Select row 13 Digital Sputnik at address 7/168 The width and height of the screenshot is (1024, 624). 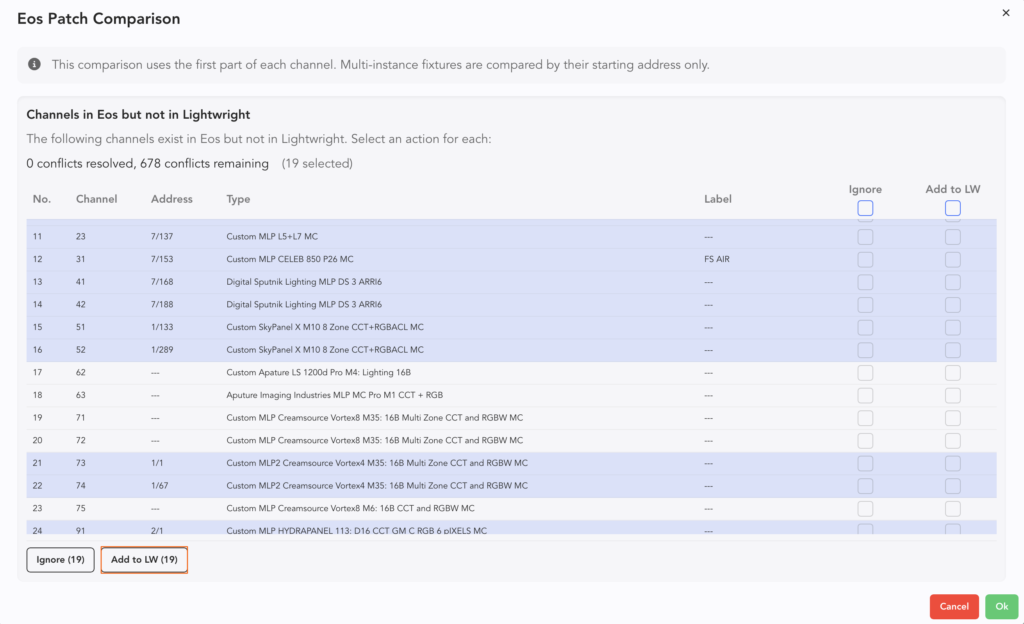click(400, 282)
